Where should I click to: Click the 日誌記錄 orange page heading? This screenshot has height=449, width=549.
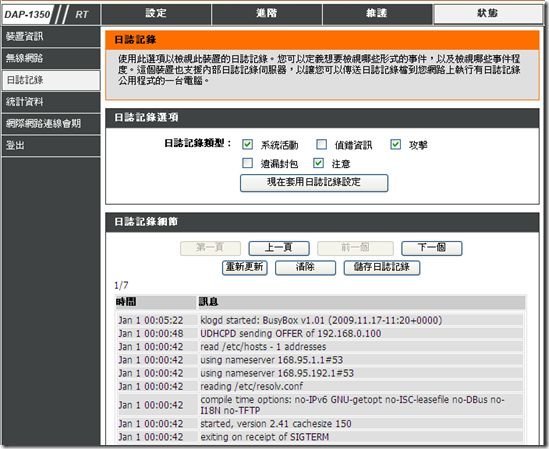135,40
